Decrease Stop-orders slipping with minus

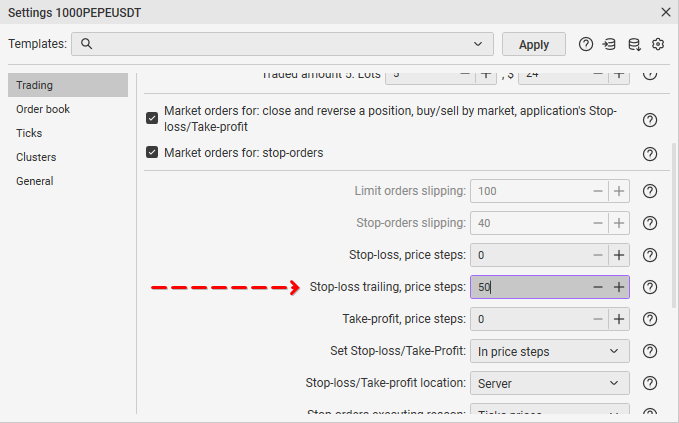point(598,223)
